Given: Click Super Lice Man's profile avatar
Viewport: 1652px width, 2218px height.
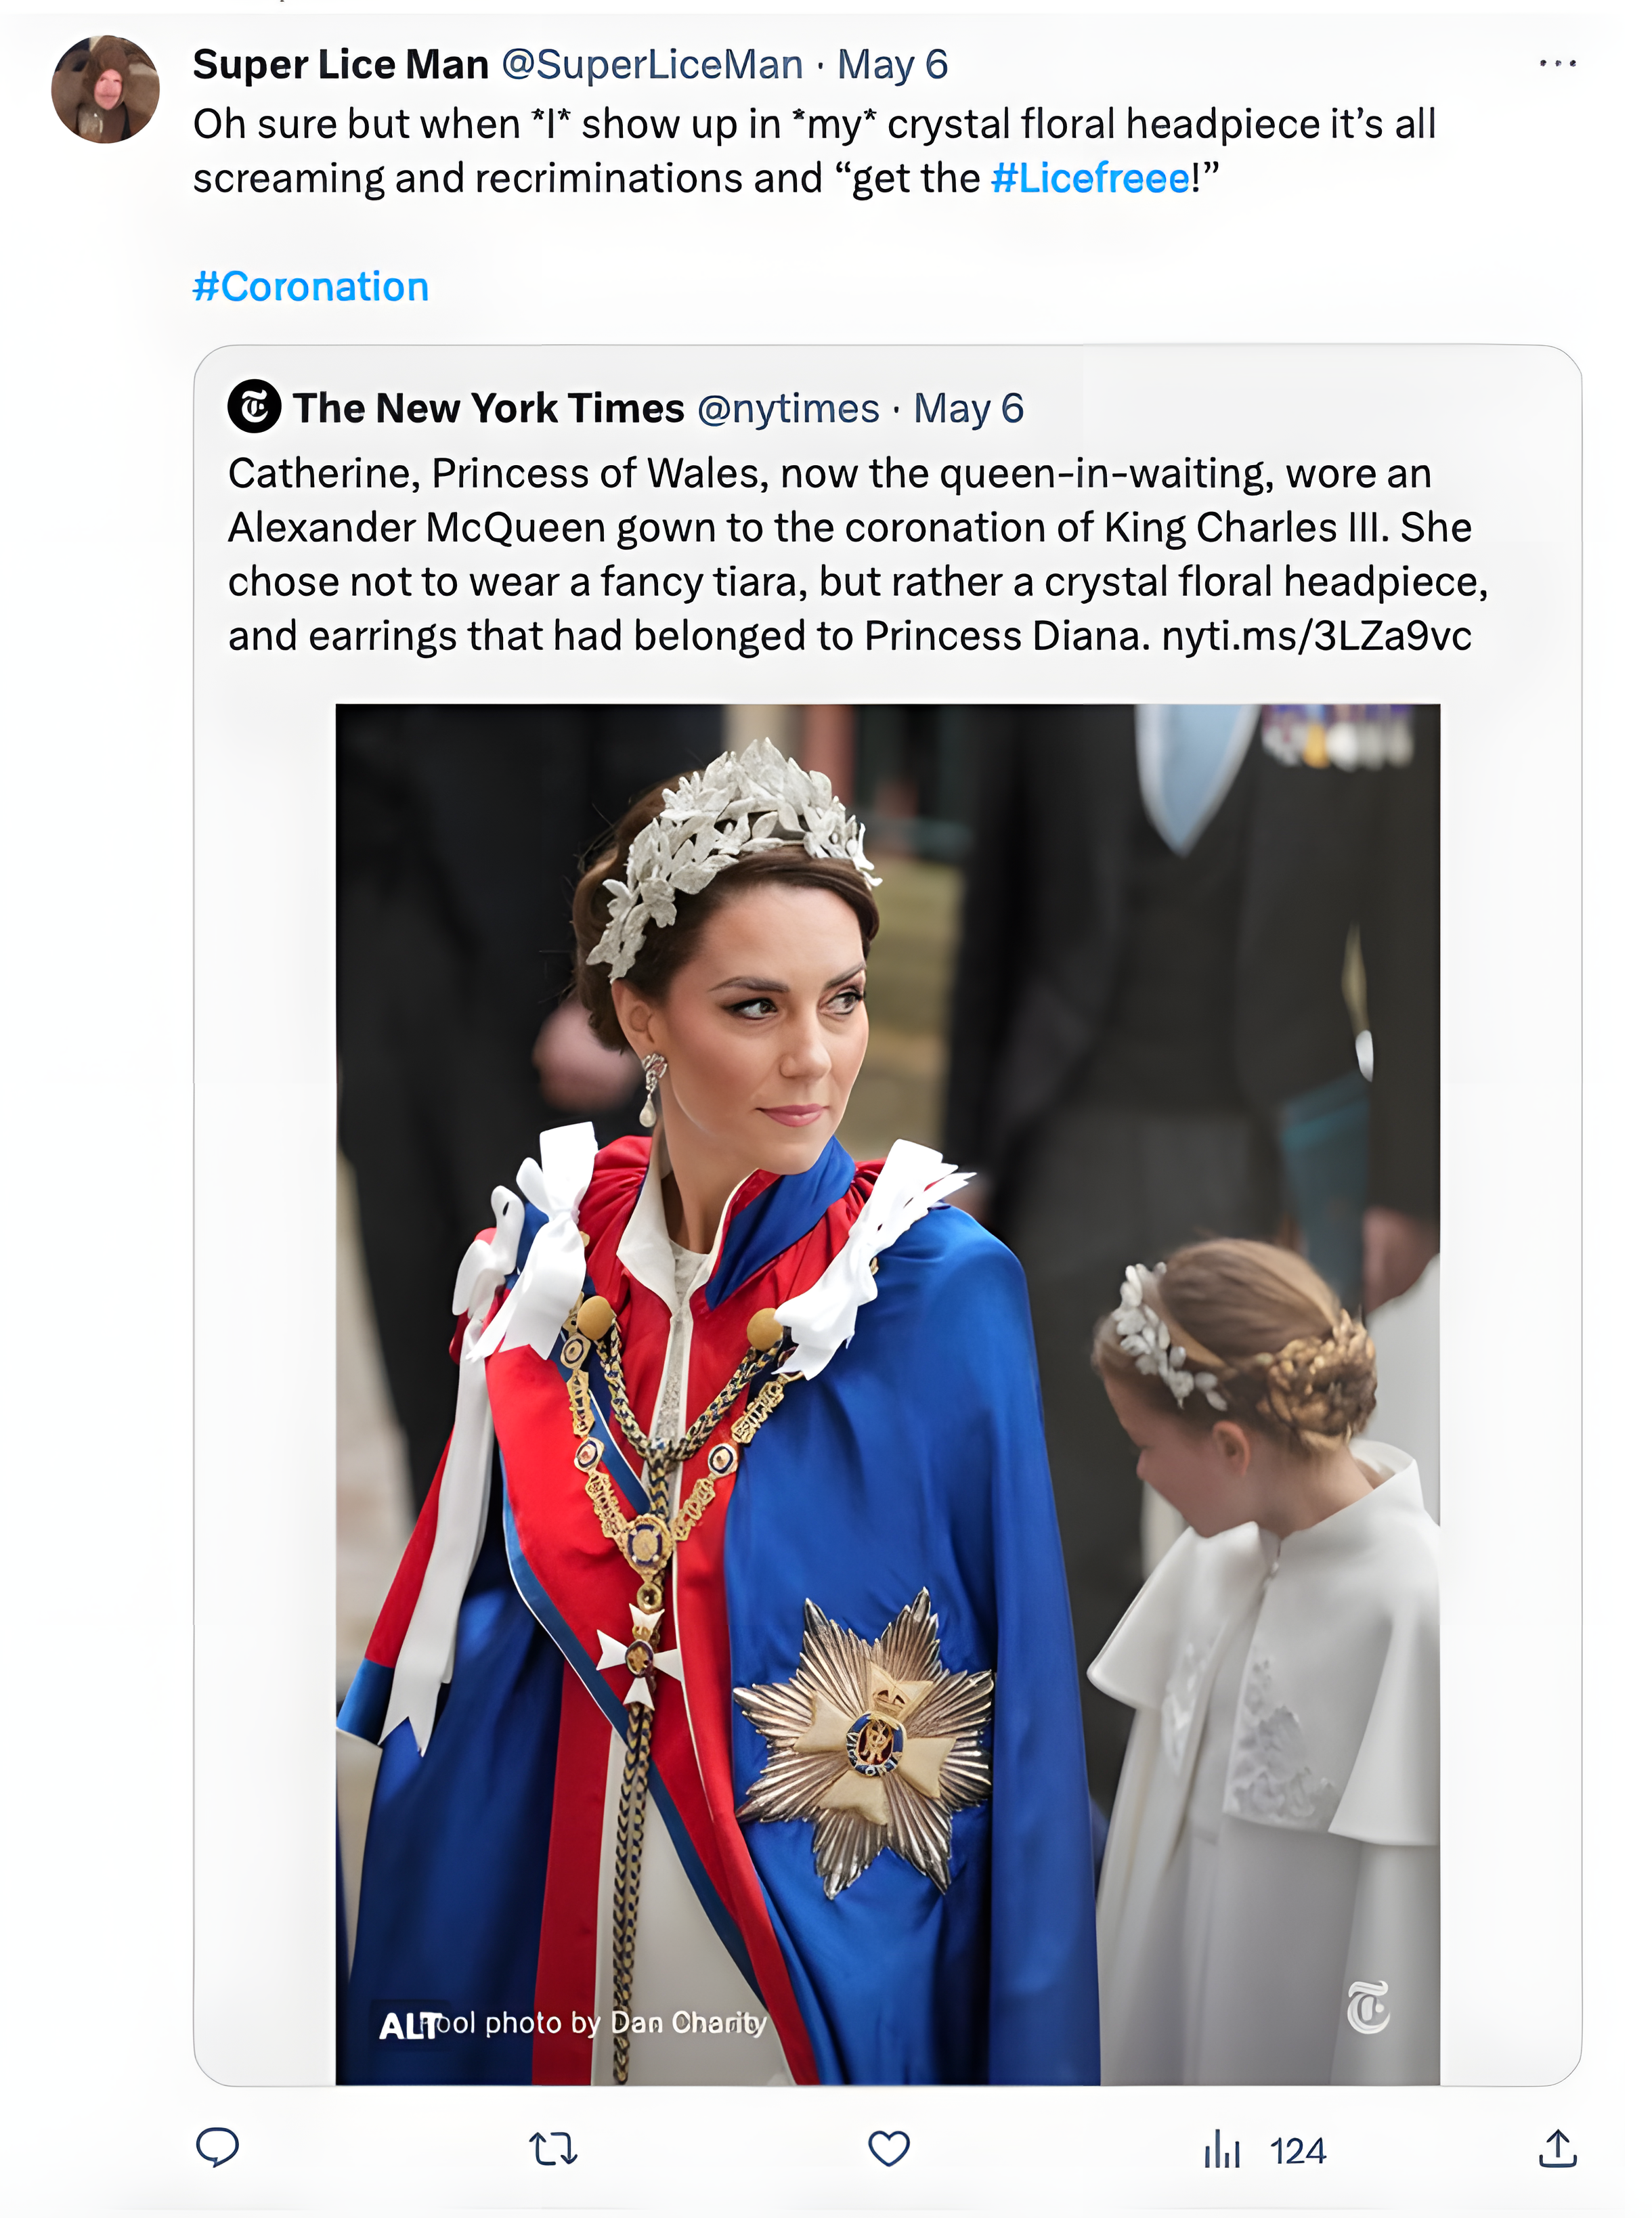Looking at the screenshot, I should pos(105,90).
